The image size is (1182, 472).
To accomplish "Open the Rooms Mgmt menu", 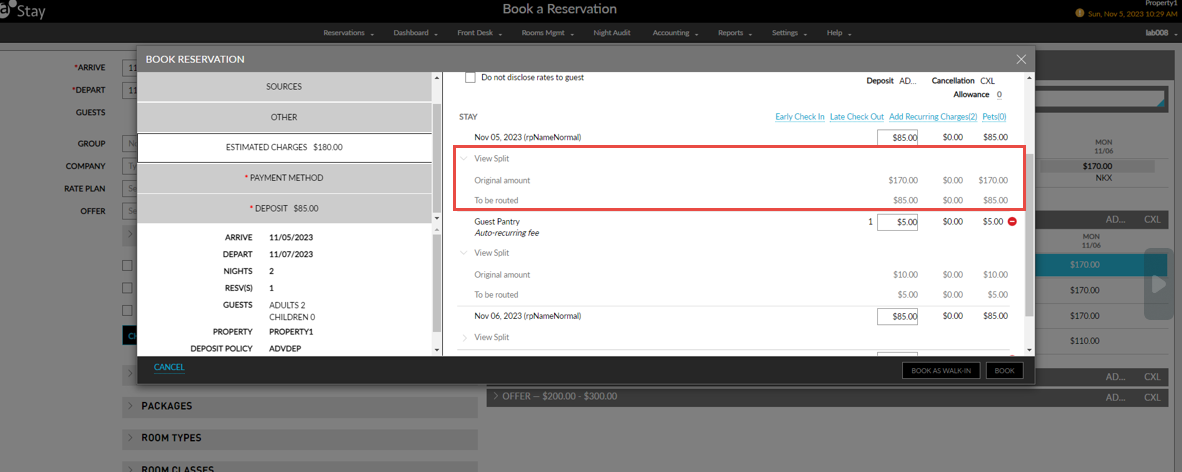I will click(x=547, y=33).
